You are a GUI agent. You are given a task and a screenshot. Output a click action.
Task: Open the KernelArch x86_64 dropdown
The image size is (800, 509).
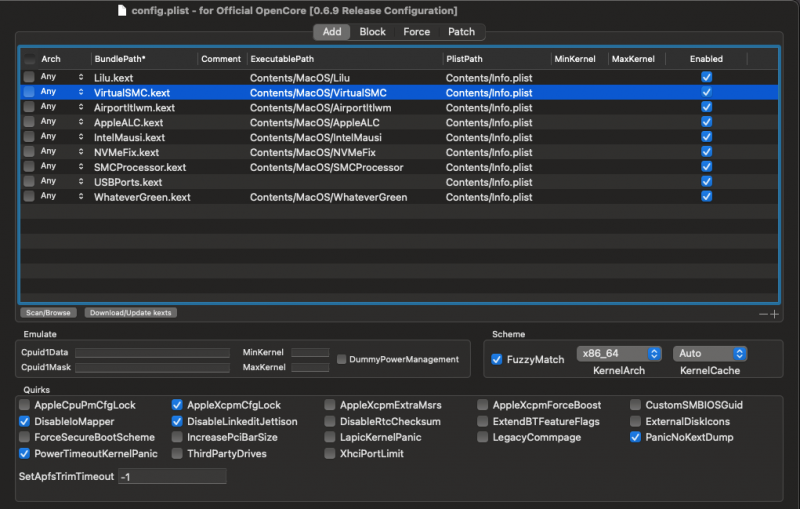point(619,354)
